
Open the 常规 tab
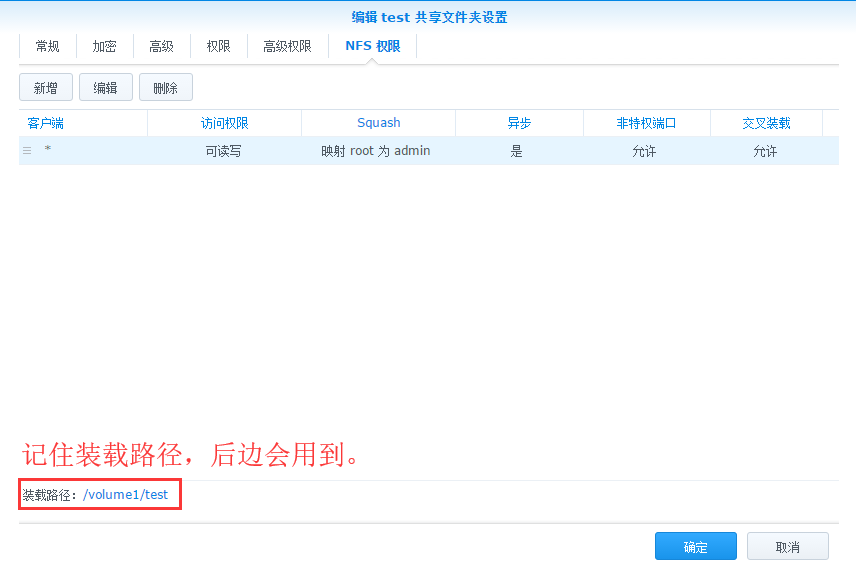coord(47,46)
